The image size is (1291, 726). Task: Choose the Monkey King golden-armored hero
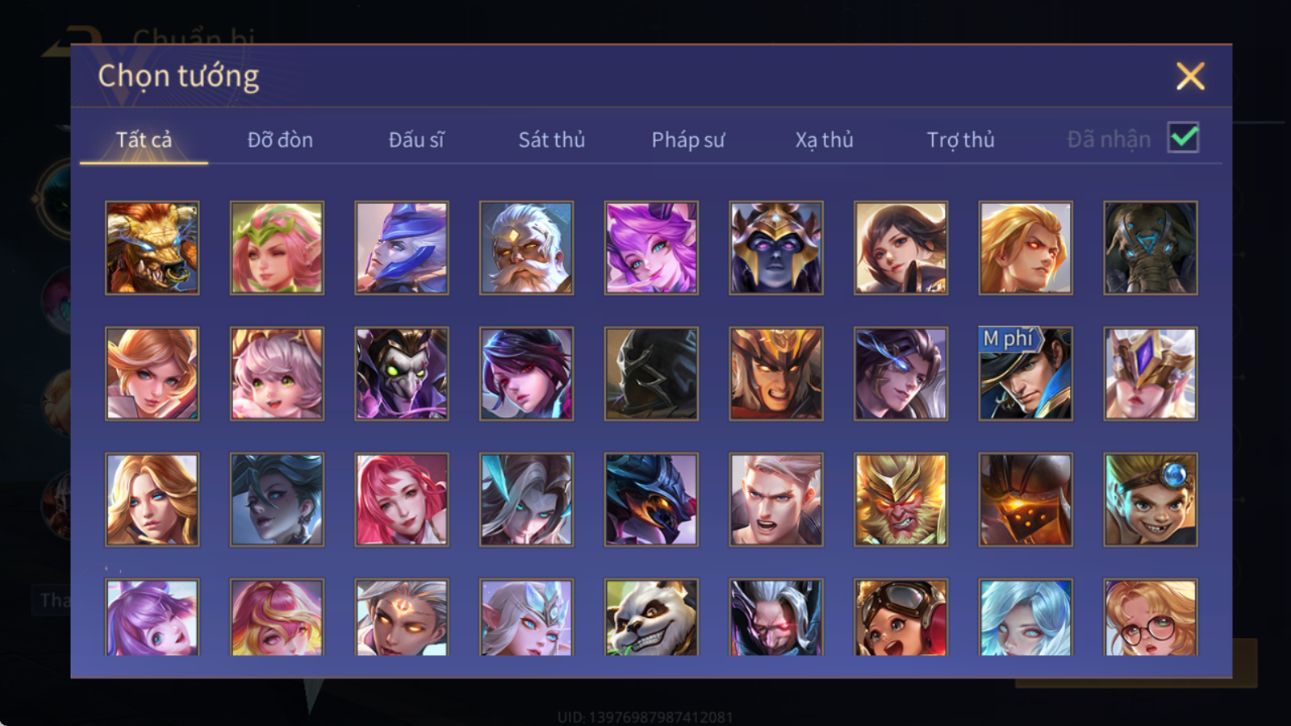point(900,499)
